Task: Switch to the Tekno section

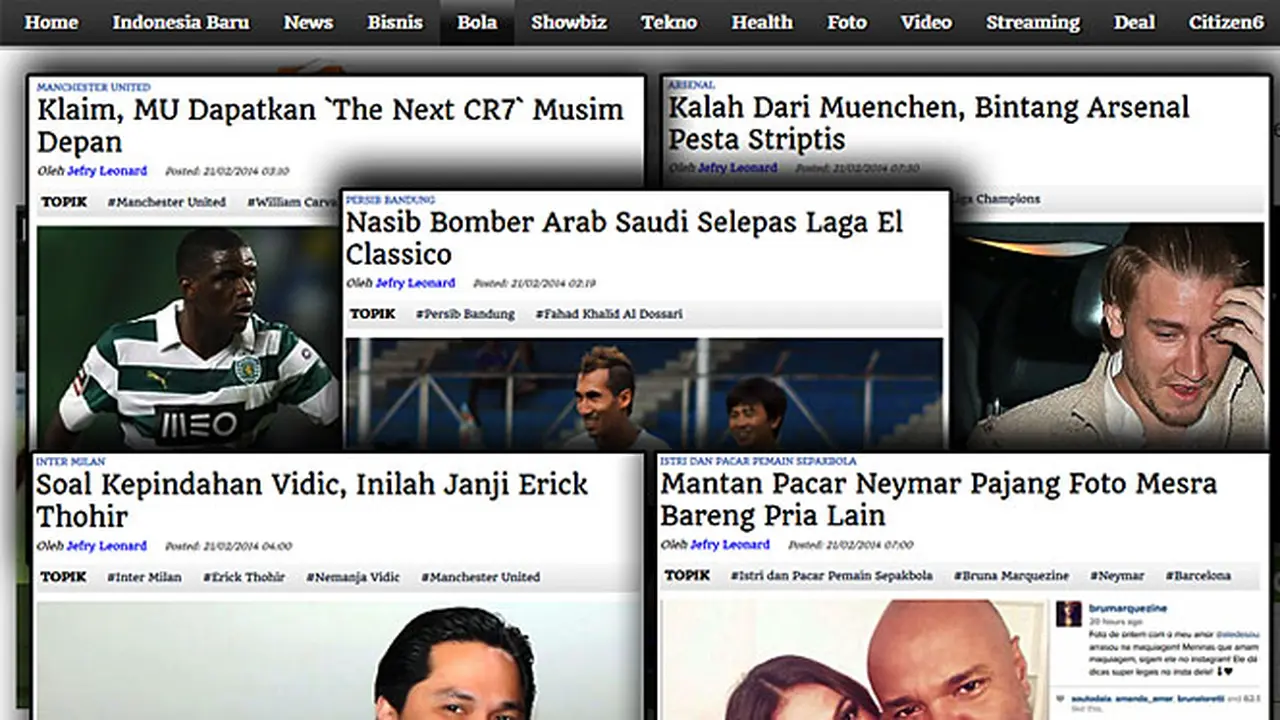Action: coord(669,22)
